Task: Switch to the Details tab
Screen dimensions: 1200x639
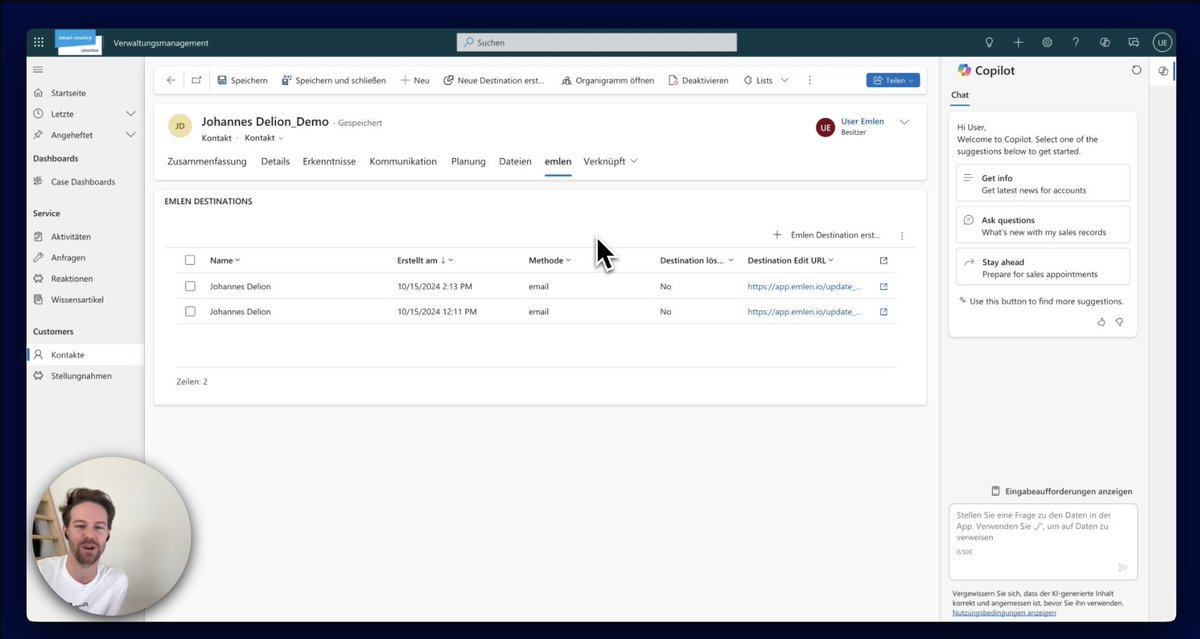Action: (x=275, y=161)
